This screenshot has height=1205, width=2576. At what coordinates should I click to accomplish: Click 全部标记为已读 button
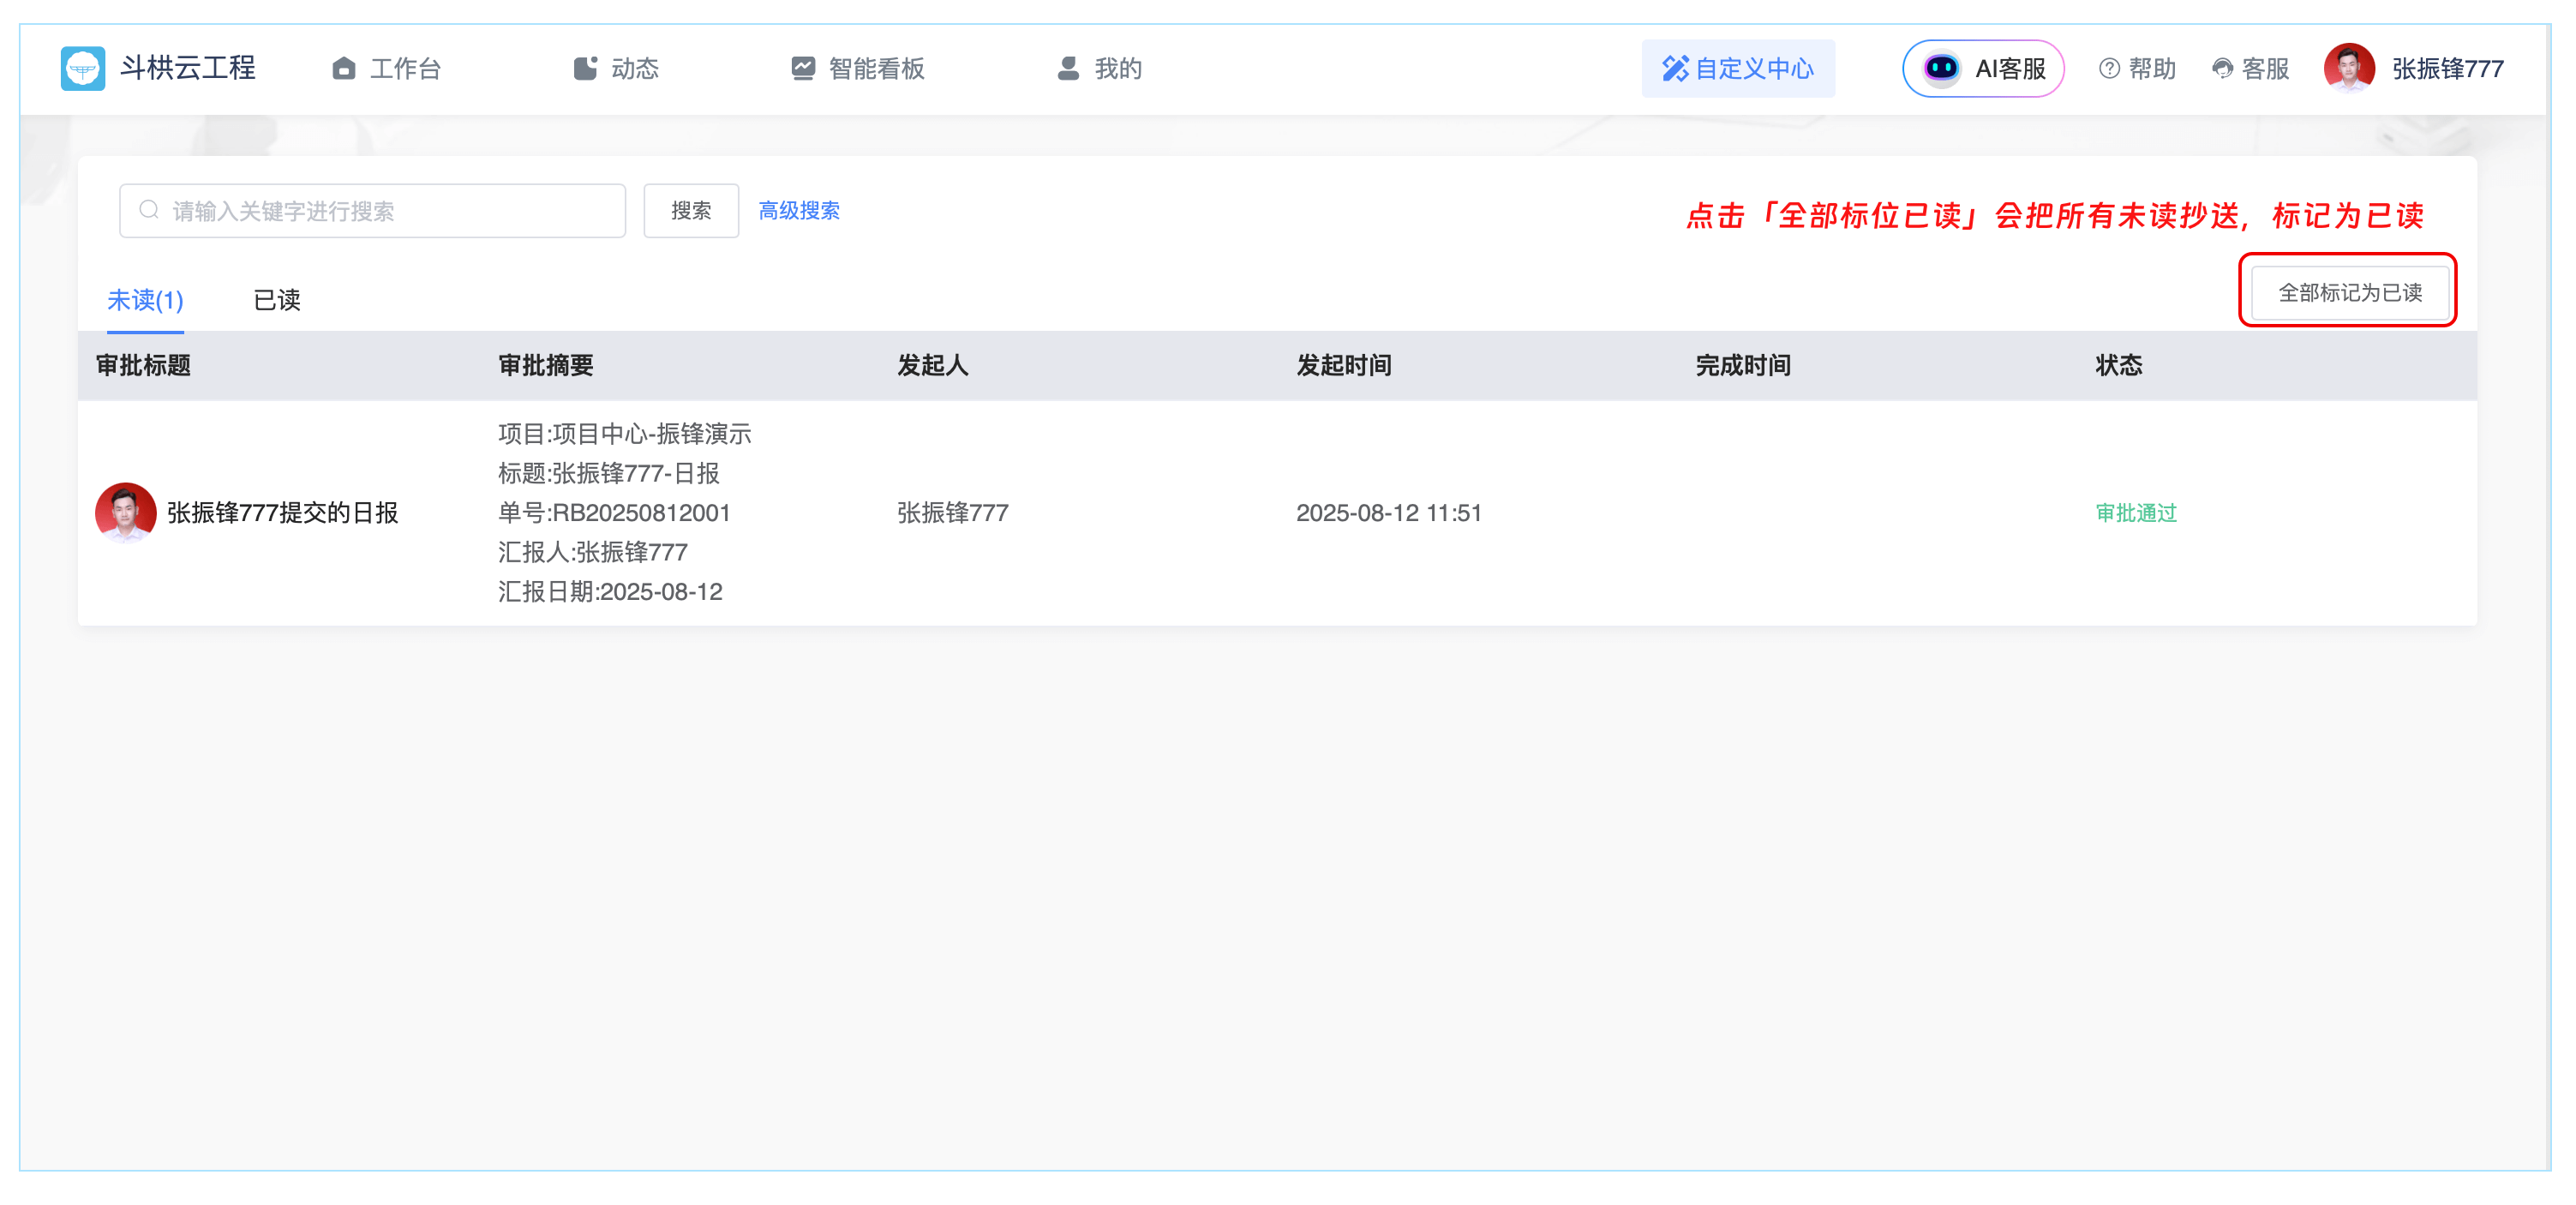pyautogui.click(x=2349, y=292)
